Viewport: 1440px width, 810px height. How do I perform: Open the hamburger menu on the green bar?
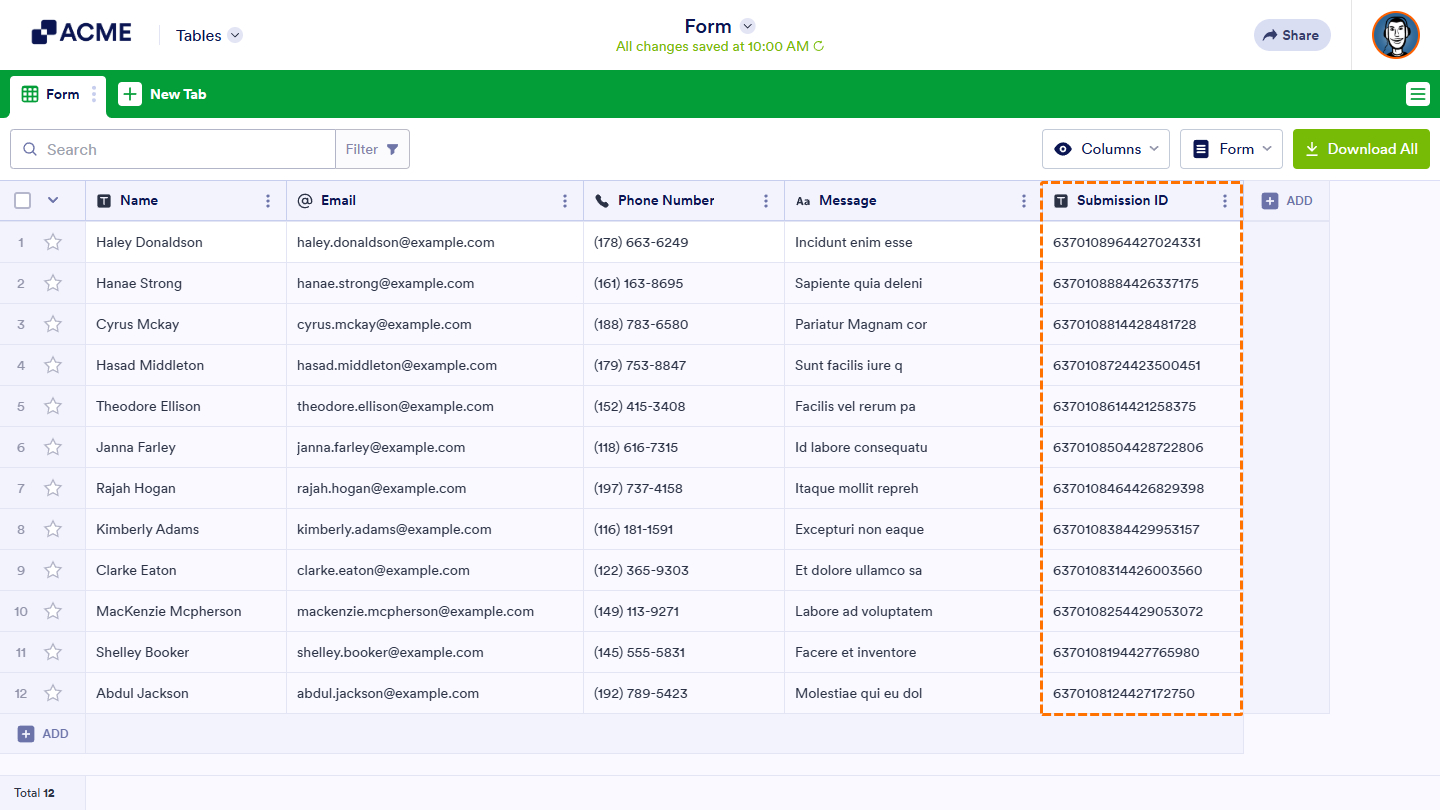click(x=1418, y=94)
